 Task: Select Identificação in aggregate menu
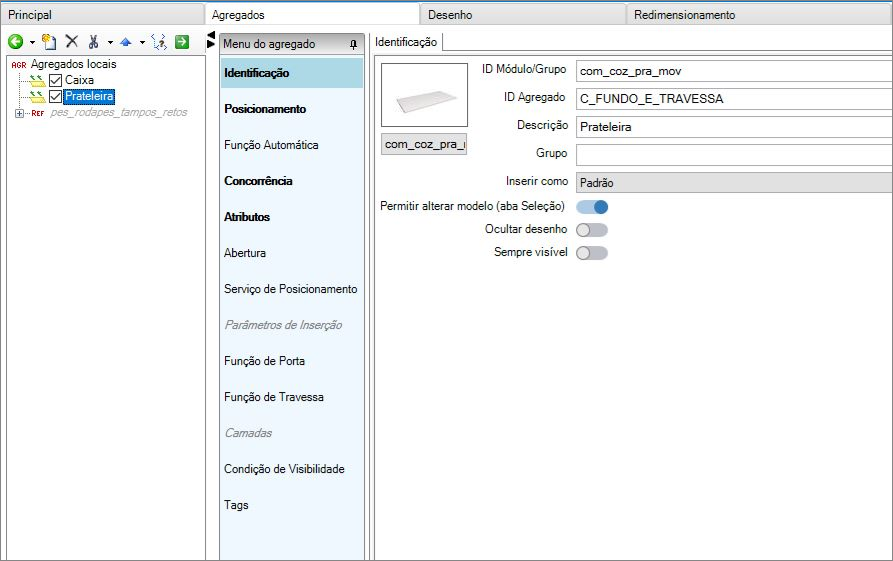click(292, 73)
